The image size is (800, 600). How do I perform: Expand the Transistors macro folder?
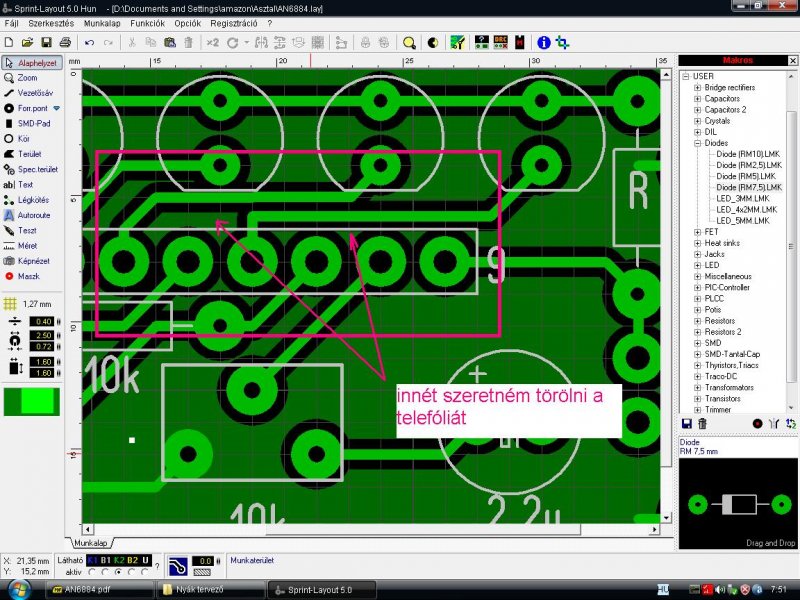(697, 398)
